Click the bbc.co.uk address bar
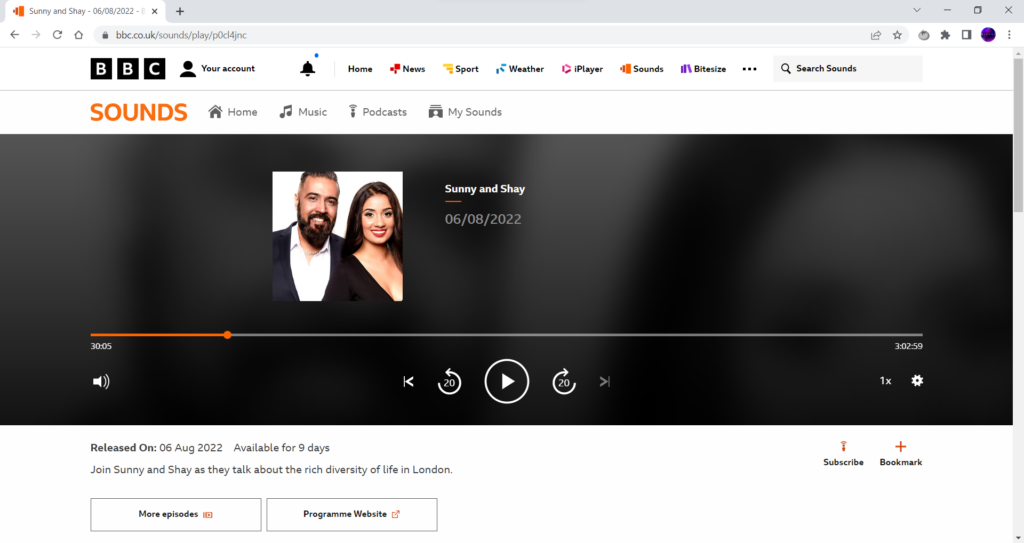This screenshot has height=543, width=1024. (x=483, y=35)
